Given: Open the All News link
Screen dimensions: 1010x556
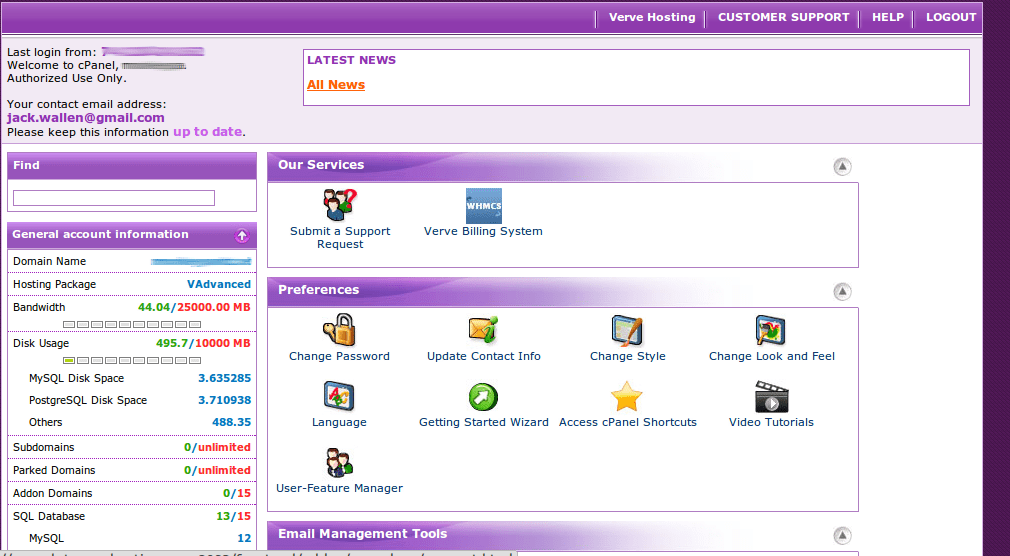Looking at the screenshot, I should (x=336, y=84).
